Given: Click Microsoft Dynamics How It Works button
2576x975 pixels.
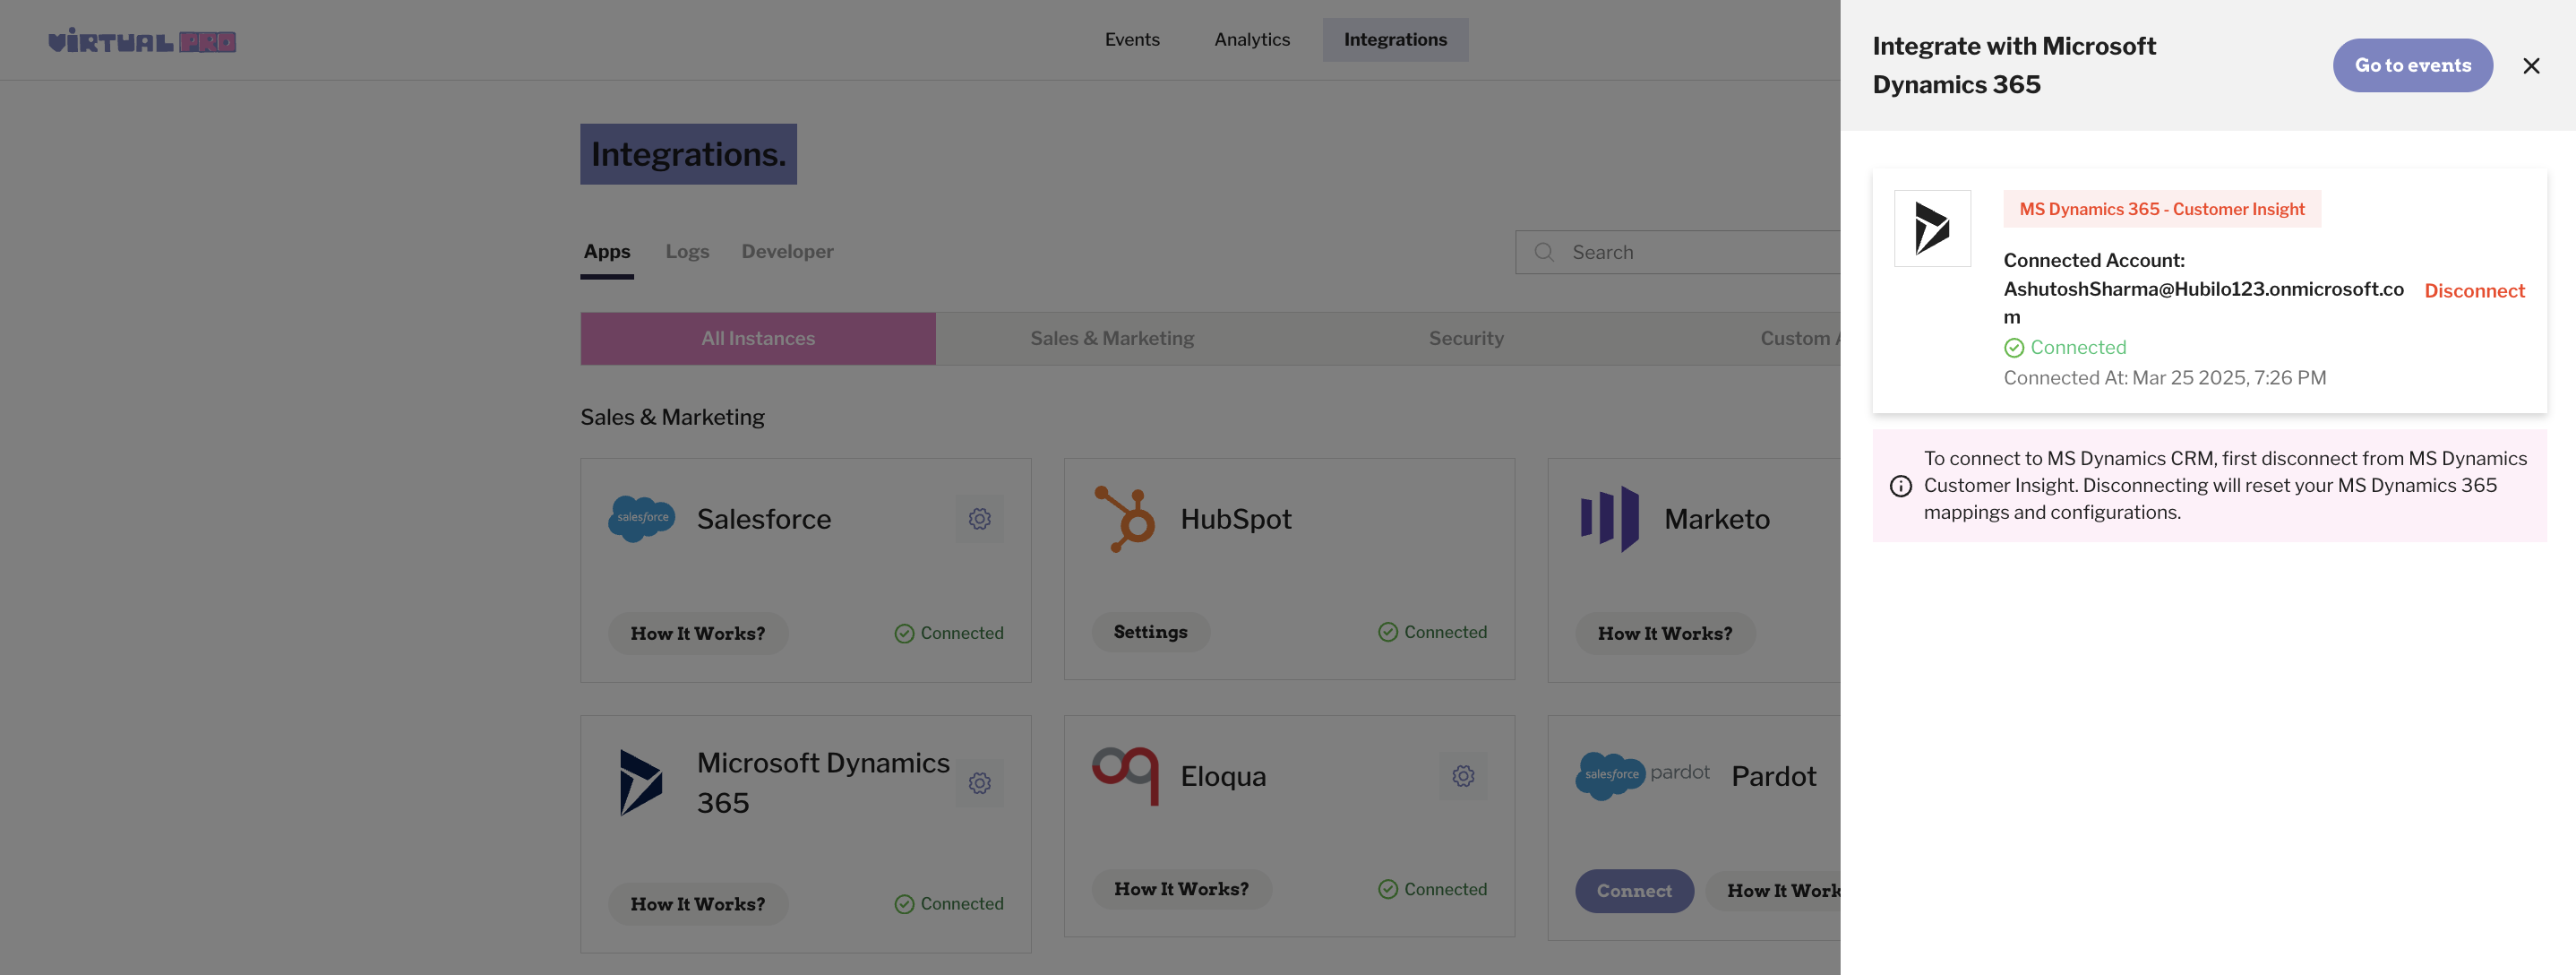Looking at the screenshot, I should 697,904.
